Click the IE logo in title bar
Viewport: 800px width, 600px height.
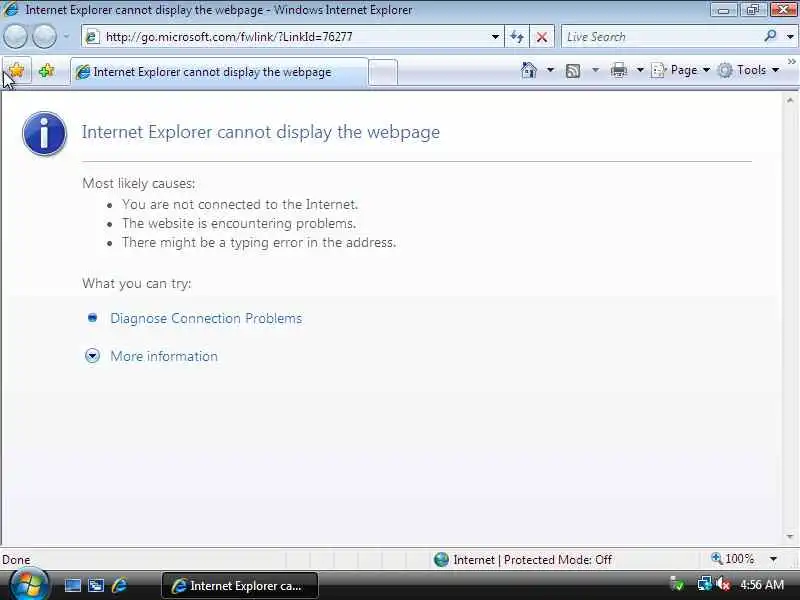point(11,9)
